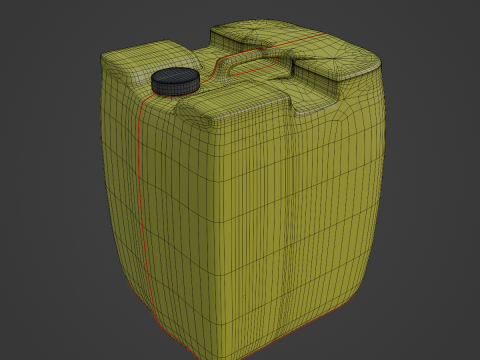
Task: Select the black screw cap on the jerrycan
Action: pyautogui.click(x=175, y=82)
